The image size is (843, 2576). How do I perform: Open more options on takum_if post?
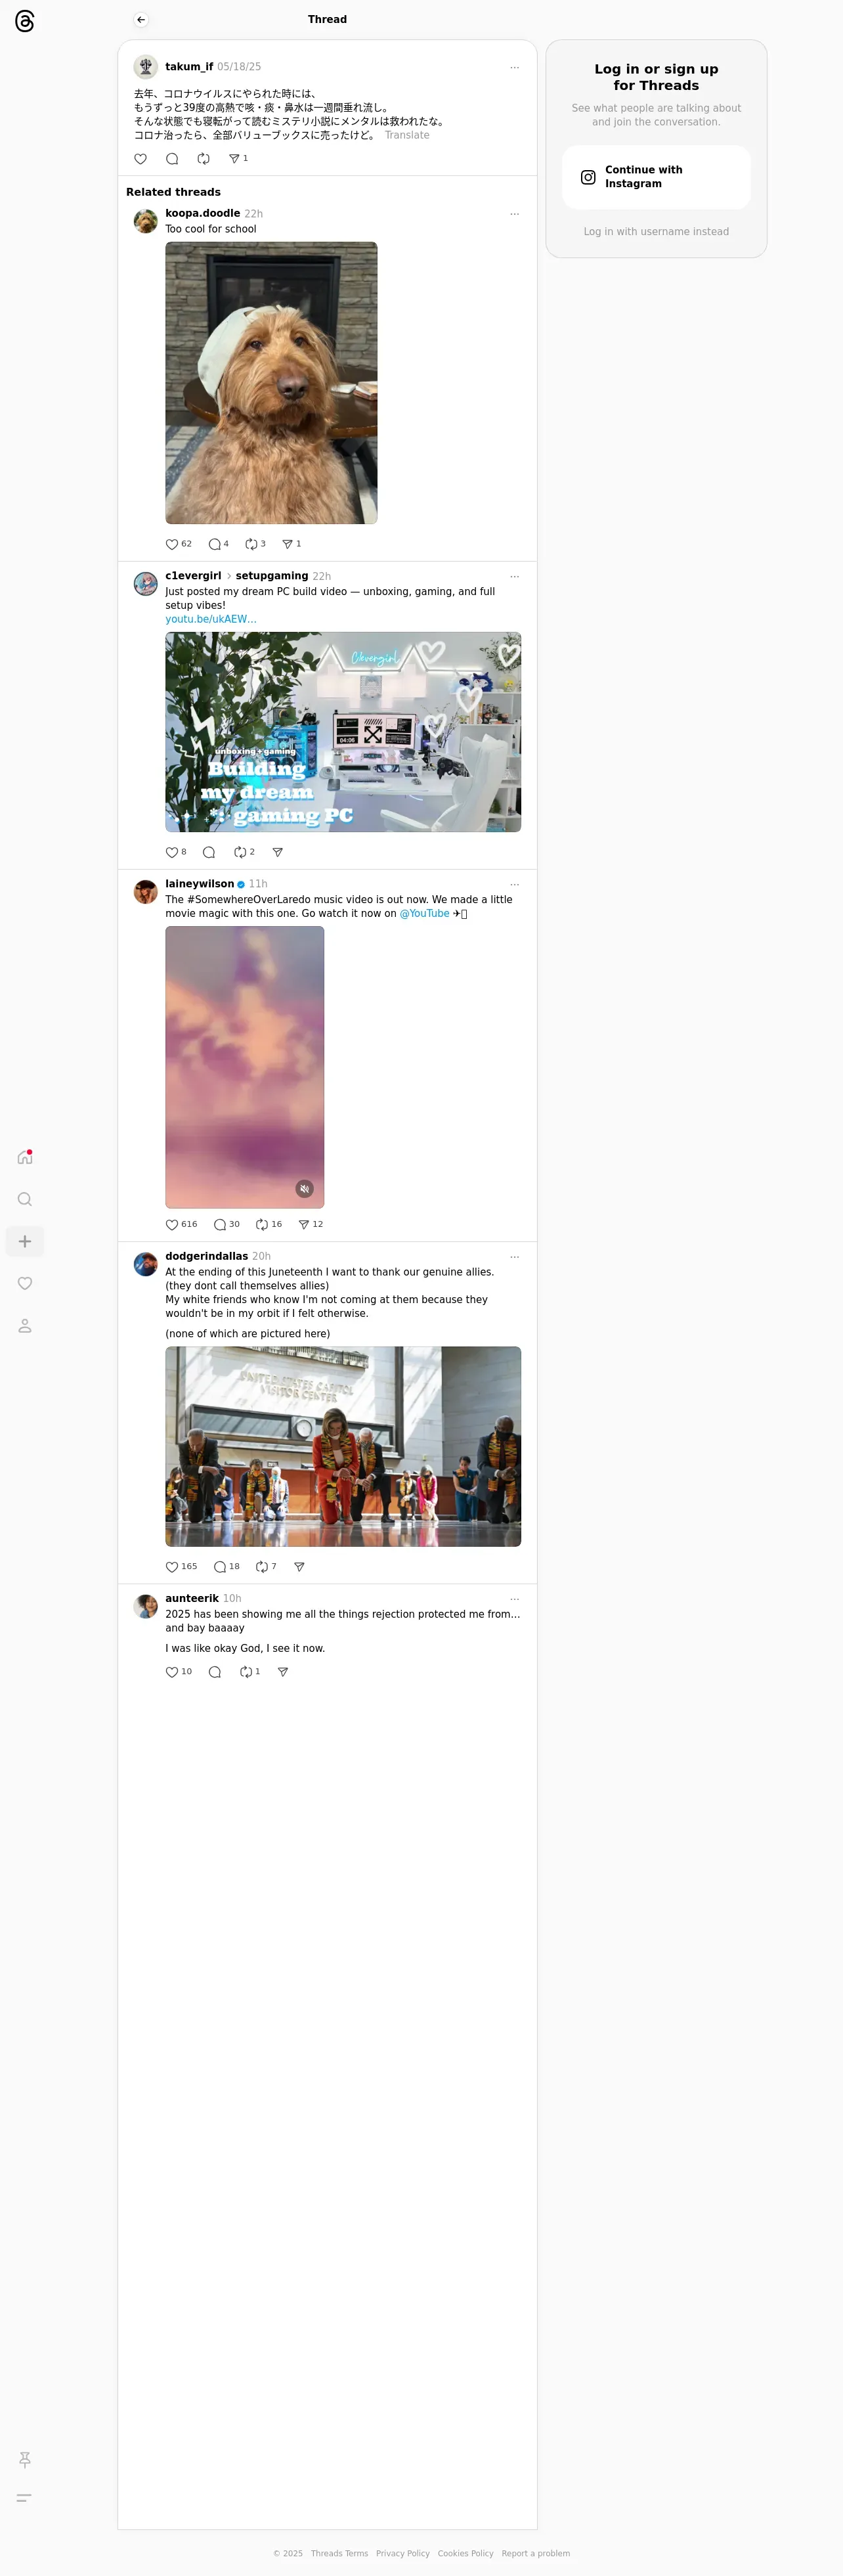(515, 67)
